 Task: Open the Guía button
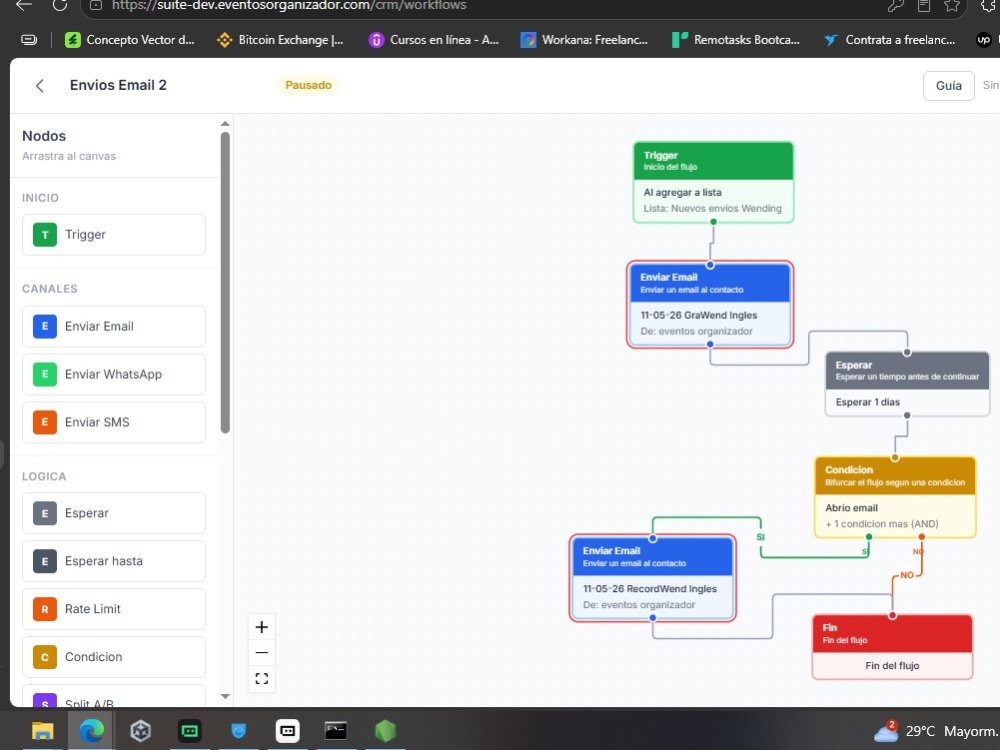948,85
